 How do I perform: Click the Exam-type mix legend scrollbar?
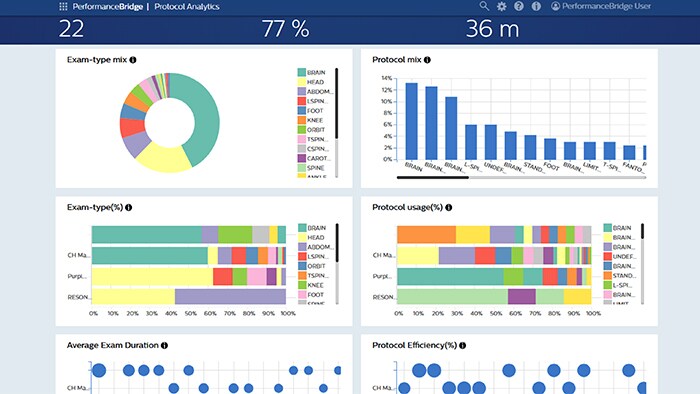337,123
